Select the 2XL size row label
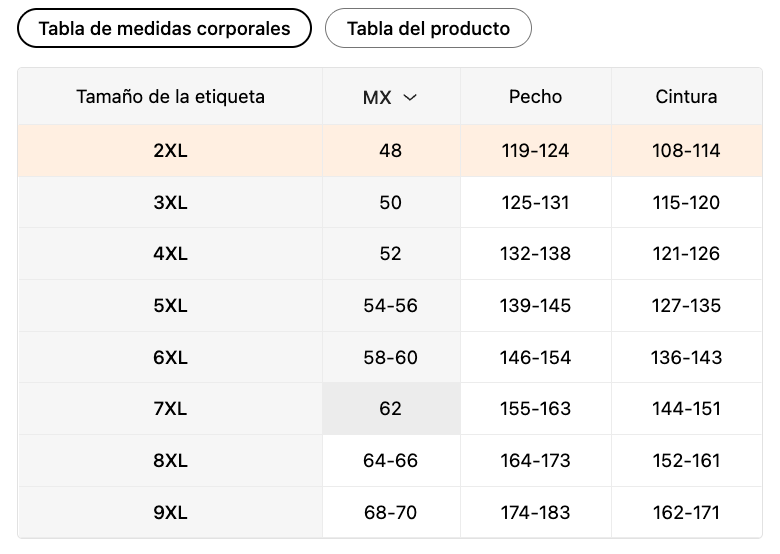The height and width of the screenshot is (554, 780). pos(170,151)
